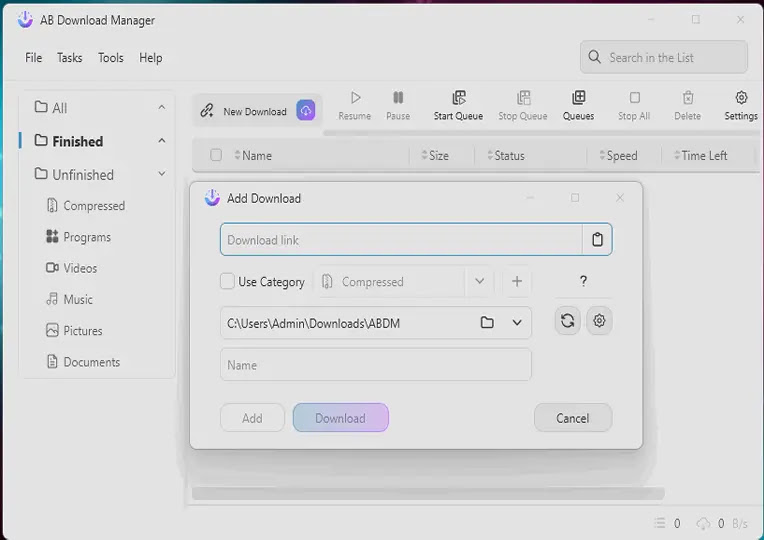Collapse the Unfinished folder chevron
The height and width of the screenshot is (540, 764).
(x=162, y=174)
